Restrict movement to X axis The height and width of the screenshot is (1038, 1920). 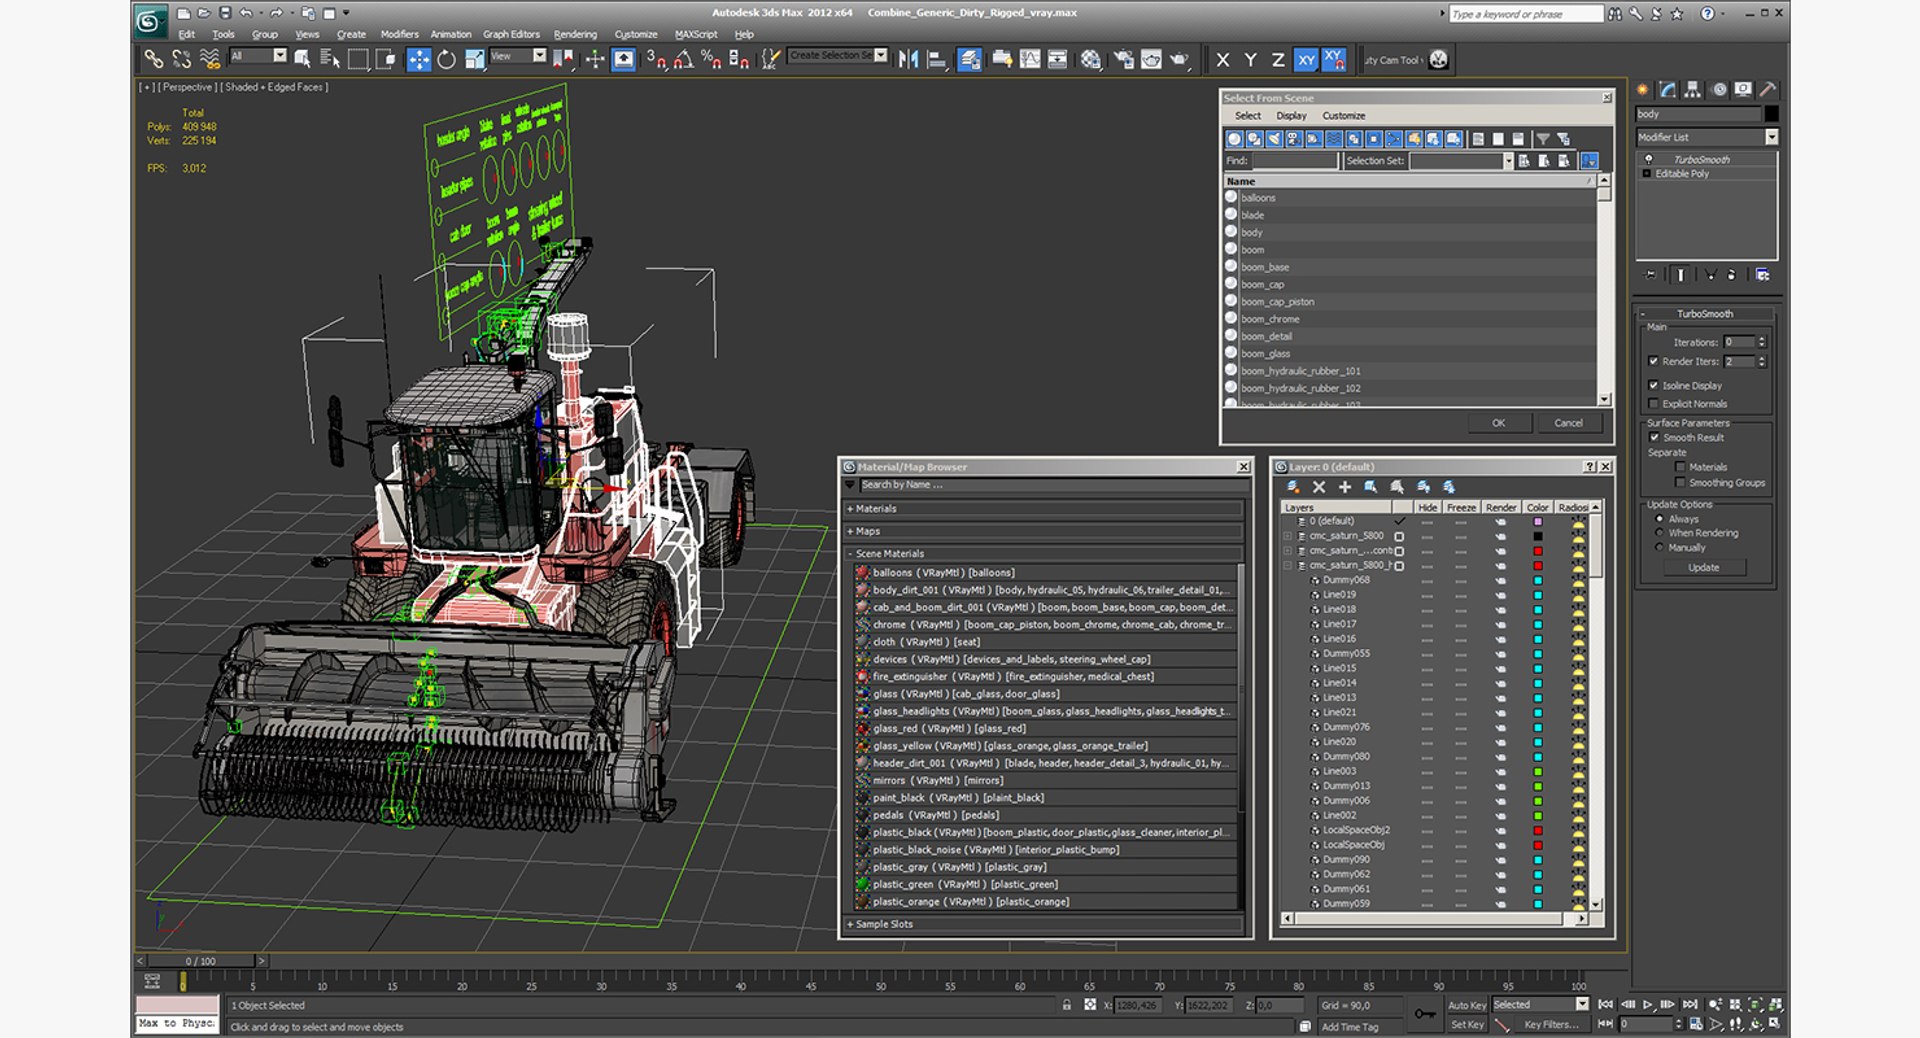pyautogui.click(x=1222, y=60)
